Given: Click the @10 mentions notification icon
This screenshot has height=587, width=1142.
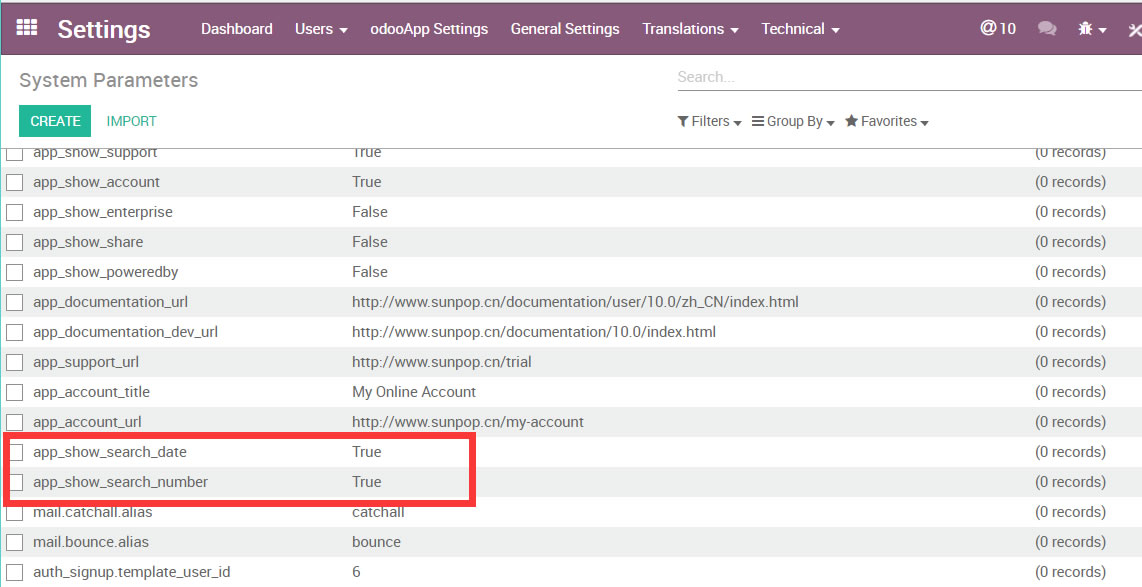Looking at the screenshot, I should pos(997,29).
